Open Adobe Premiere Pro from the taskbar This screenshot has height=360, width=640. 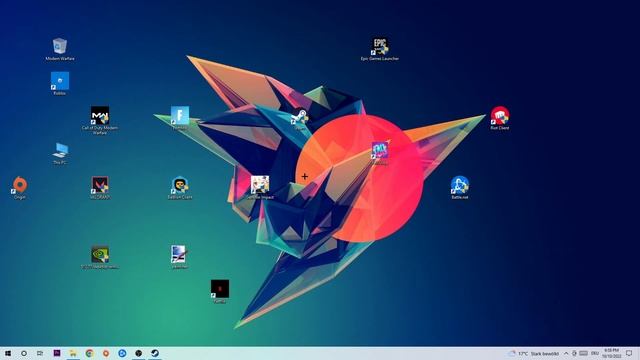pos(57,353)
